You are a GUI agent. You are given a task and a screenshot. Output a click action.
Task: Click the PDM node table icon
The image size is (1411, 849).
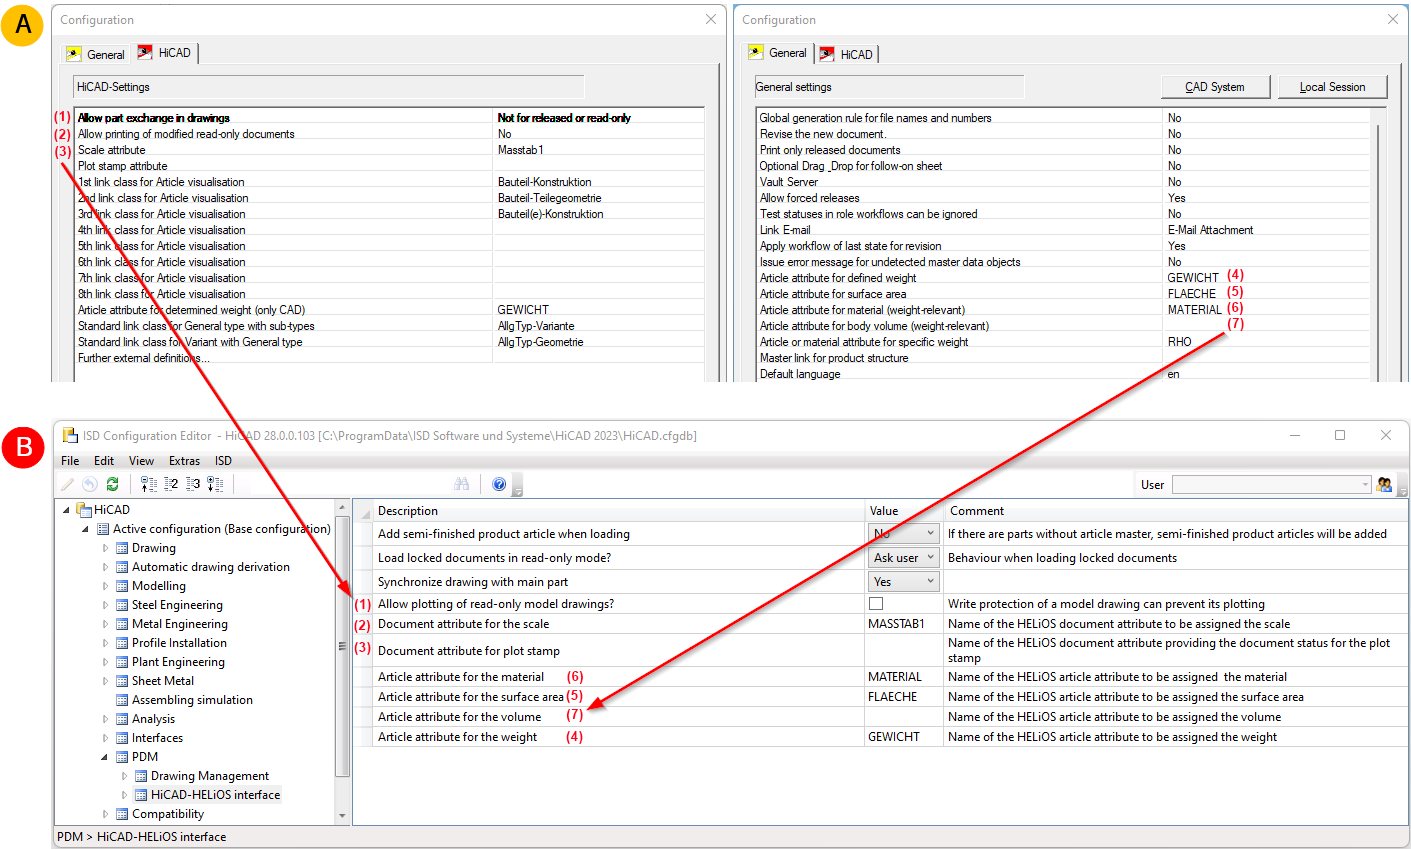(x=122, y=757)
